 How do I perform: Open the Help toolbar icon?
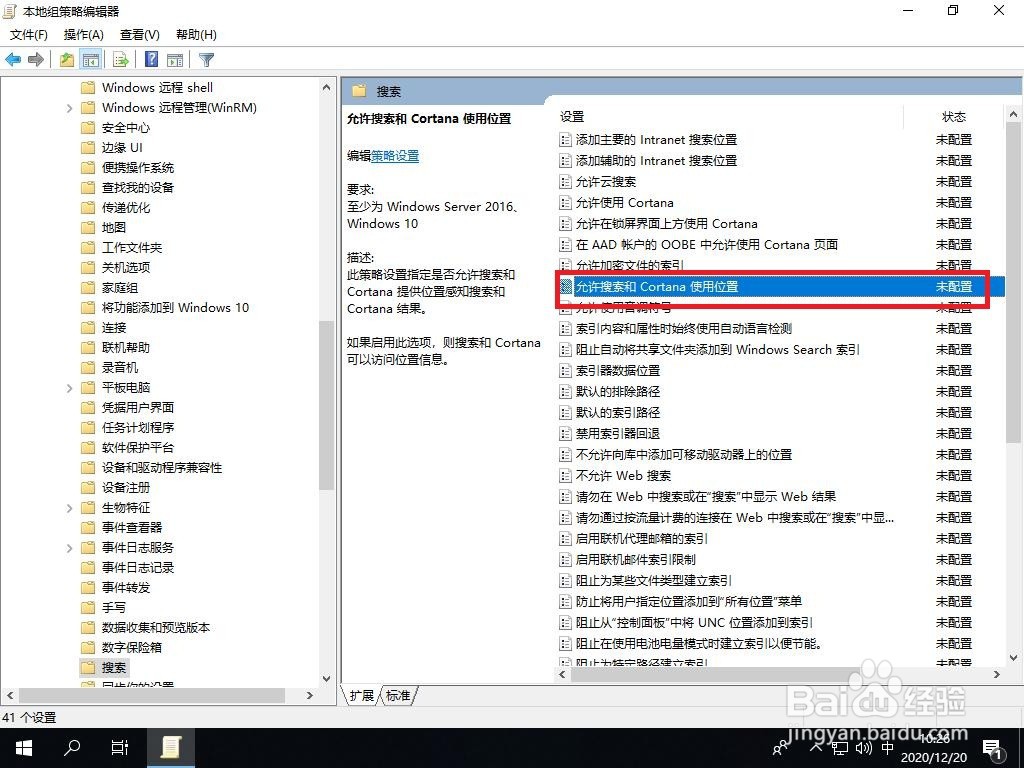point(152,60)
